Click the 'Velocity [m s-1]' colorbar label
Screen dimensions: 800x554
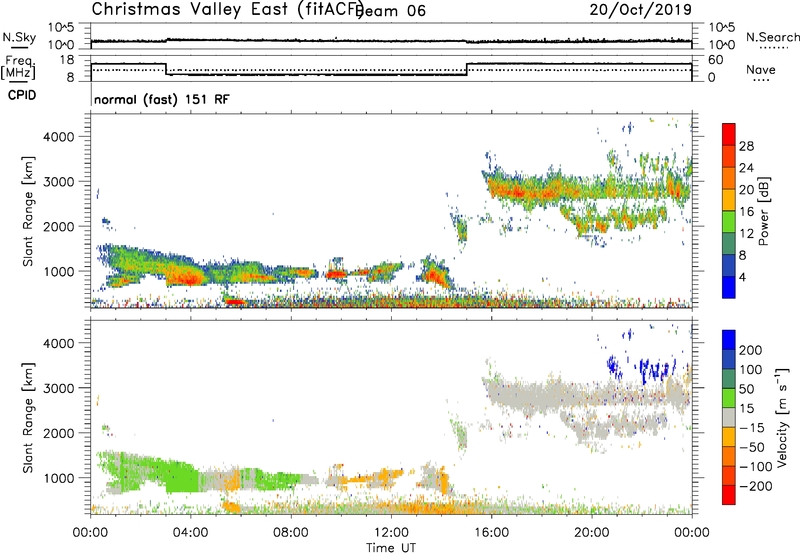[782, 417]
